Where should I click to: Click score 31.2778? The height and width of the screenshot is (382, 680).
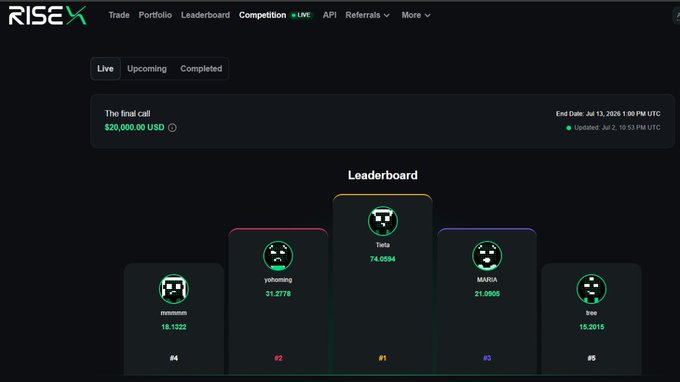point(278,294)
